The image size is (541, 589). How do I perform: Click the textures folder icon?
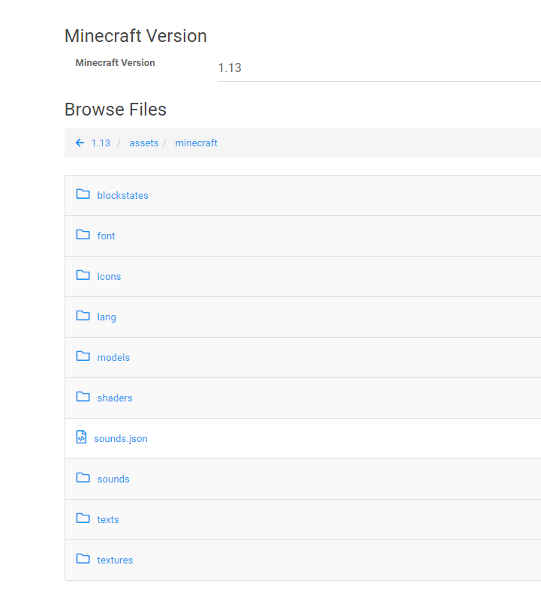[x=83, y=559]
